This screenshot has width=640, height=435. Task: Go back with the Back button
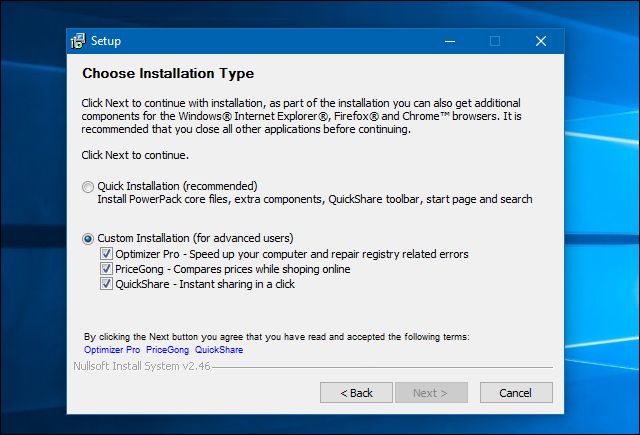tap(356, 393)
